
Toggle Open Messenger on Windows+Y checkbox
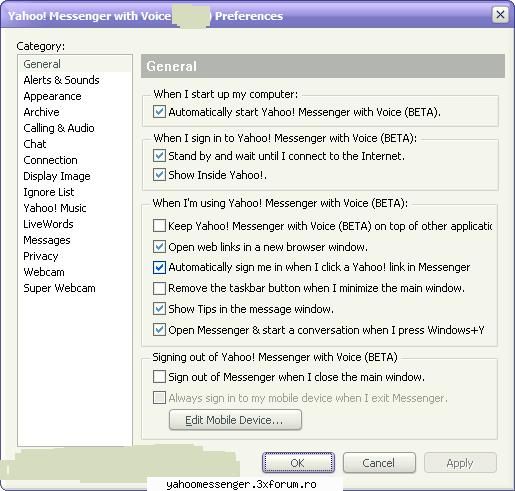pos(159,330)
